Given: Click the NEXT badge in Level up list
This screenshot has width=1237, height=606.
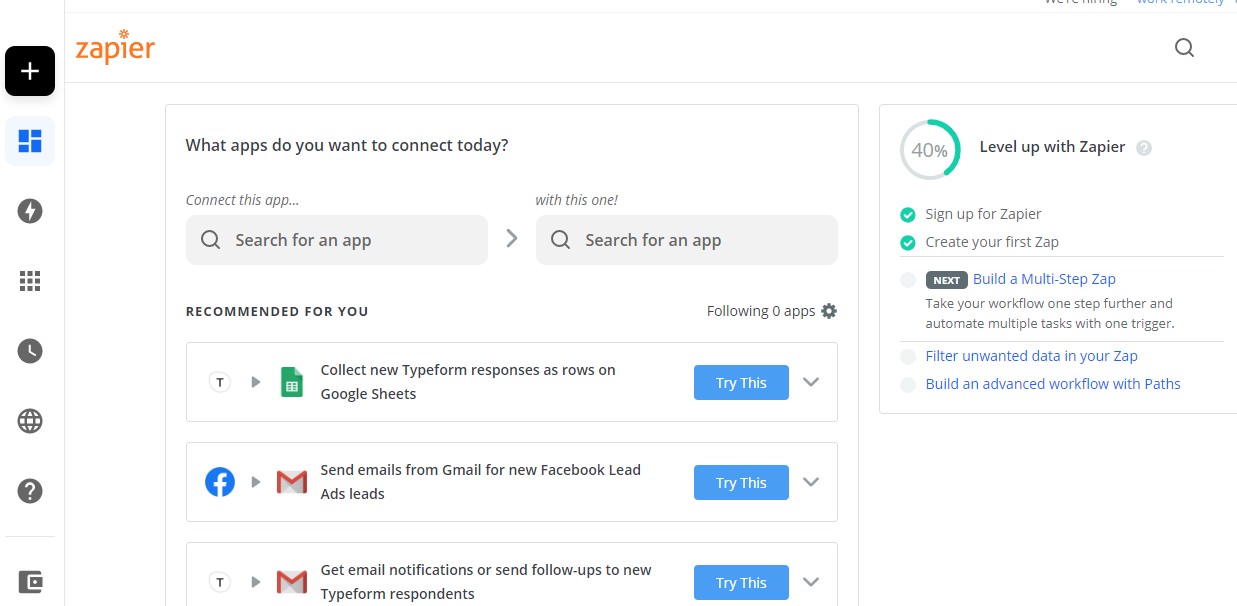Looking at the screenshot, I should 946,280.
